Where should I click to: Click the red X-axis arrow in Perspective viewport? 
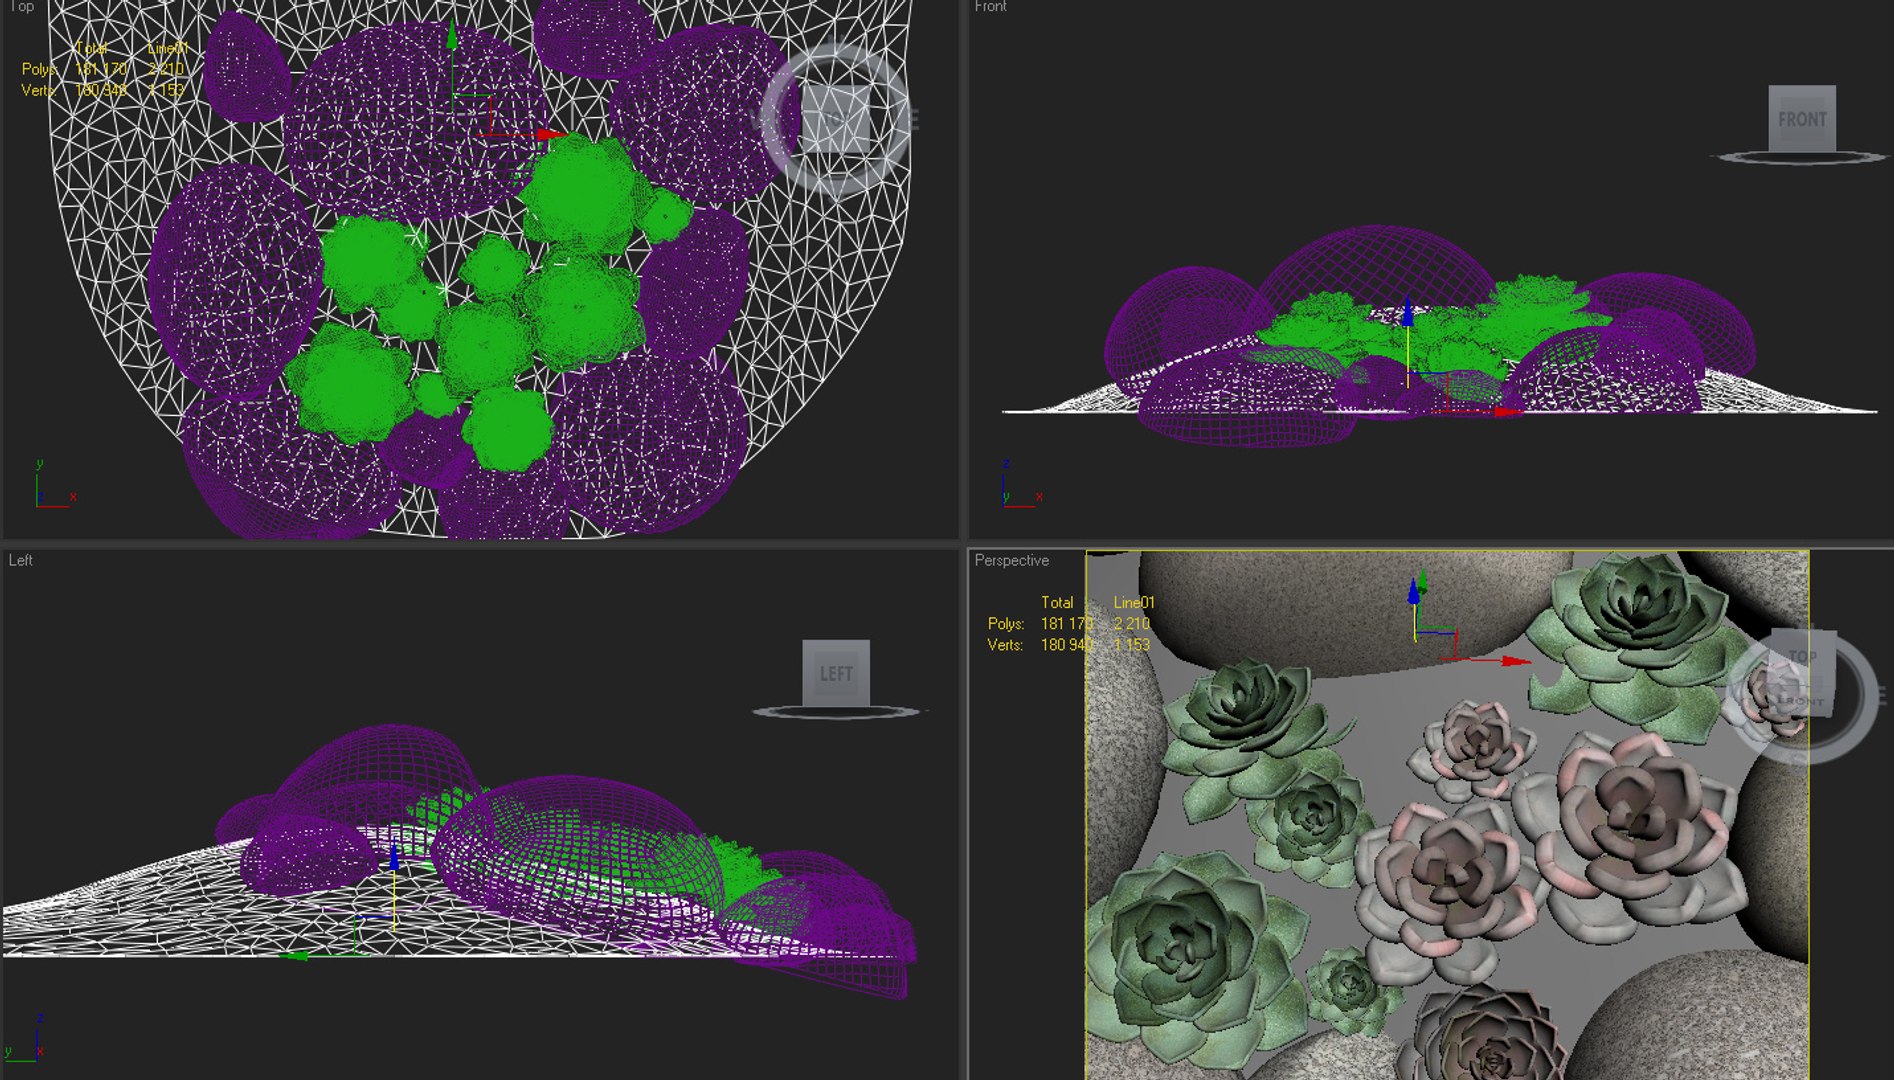pos(1515,661)
